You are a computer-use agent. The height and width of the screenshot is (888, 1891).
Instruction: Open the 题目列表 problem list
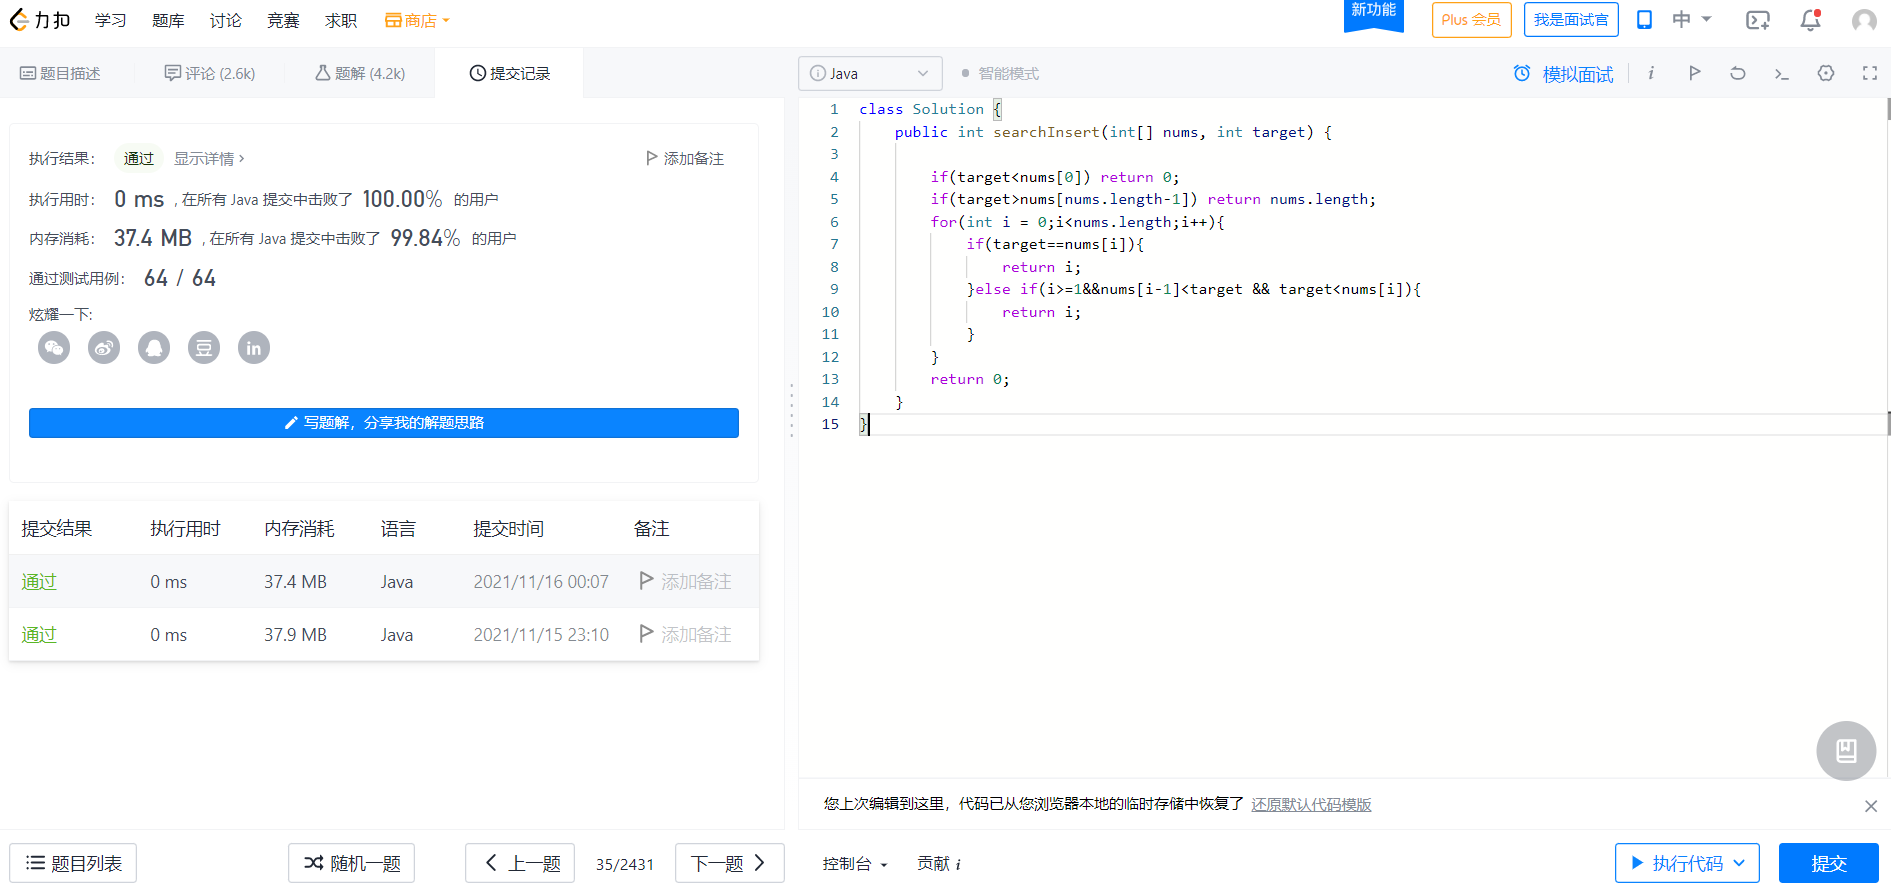(73, 863)
